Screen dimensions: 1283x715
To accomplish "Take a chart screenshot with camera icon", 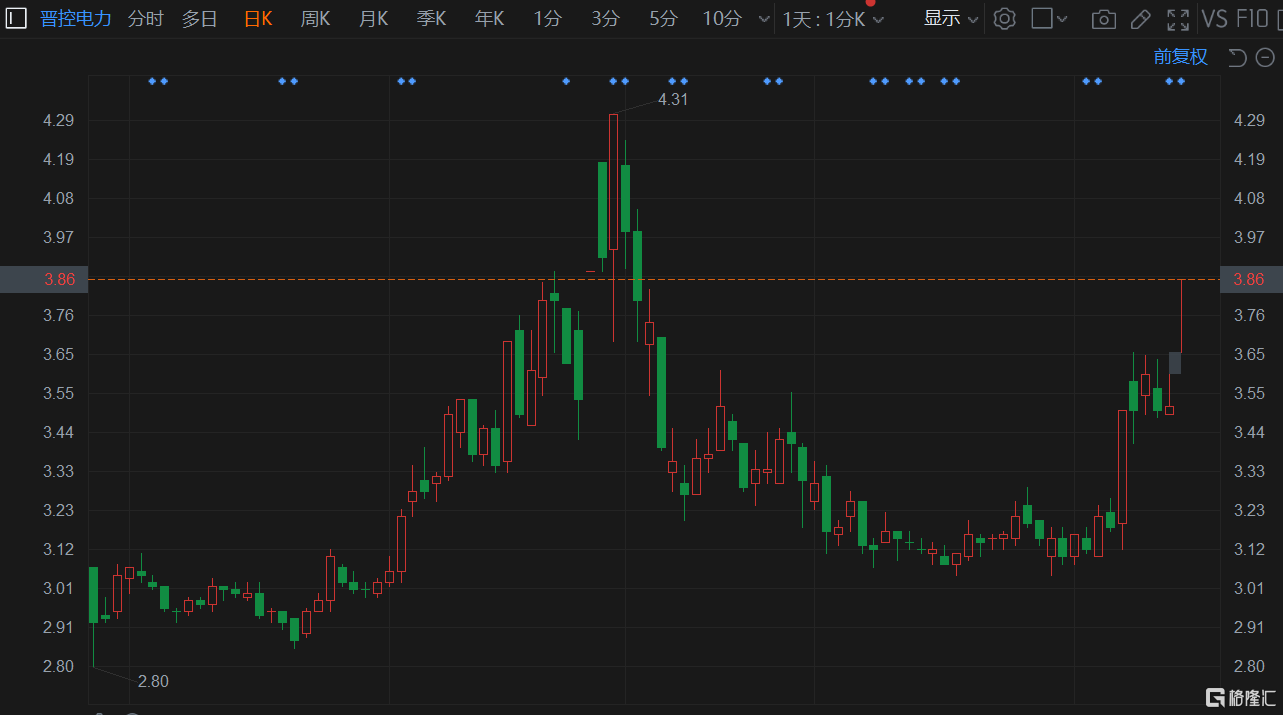I will 1103,19.
